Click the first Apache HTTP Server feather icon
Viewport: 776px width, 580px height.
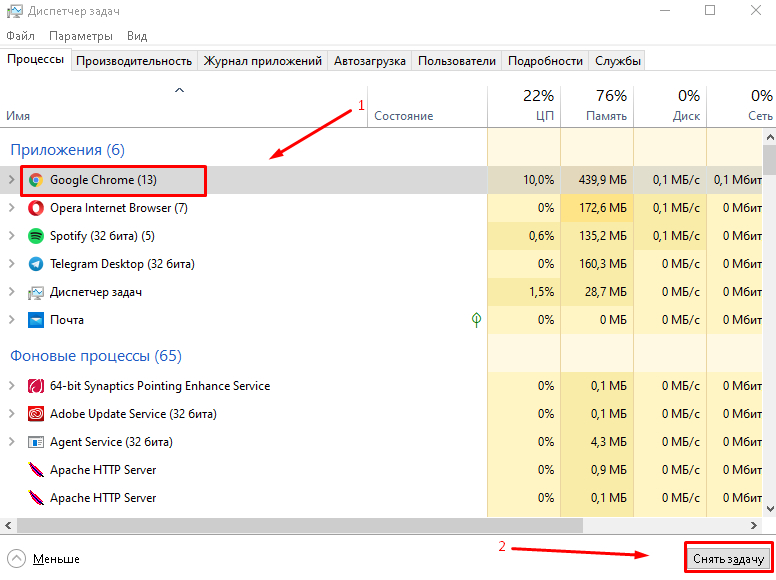(36, 470)
